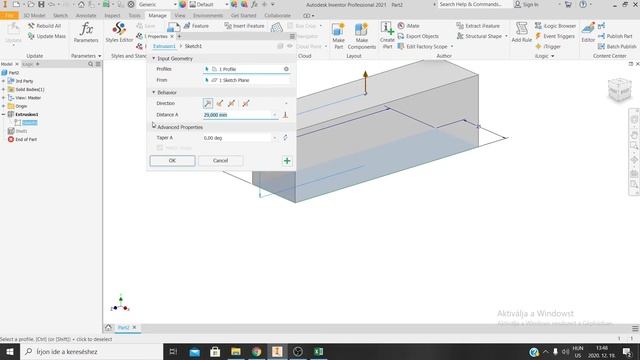Click Rebuild All in Update panel
The image size is (640, 360).
44,26
